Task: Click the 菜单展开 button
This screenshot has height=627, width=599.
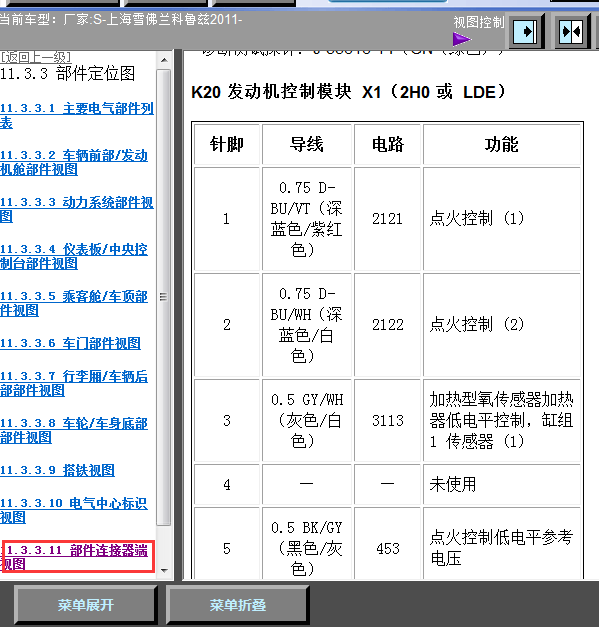Action: 86,605
